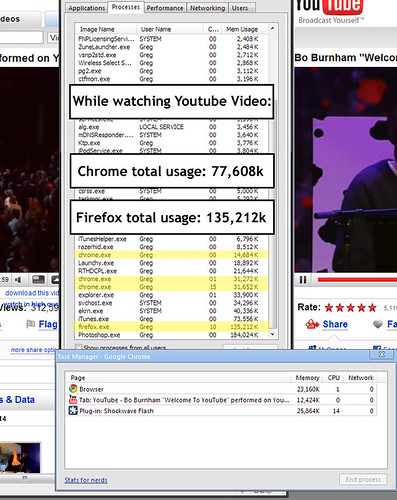397x500 pixels.
Task: Select the Browser row in Chrome Task Manager
Action: click(x=222, y=389)
